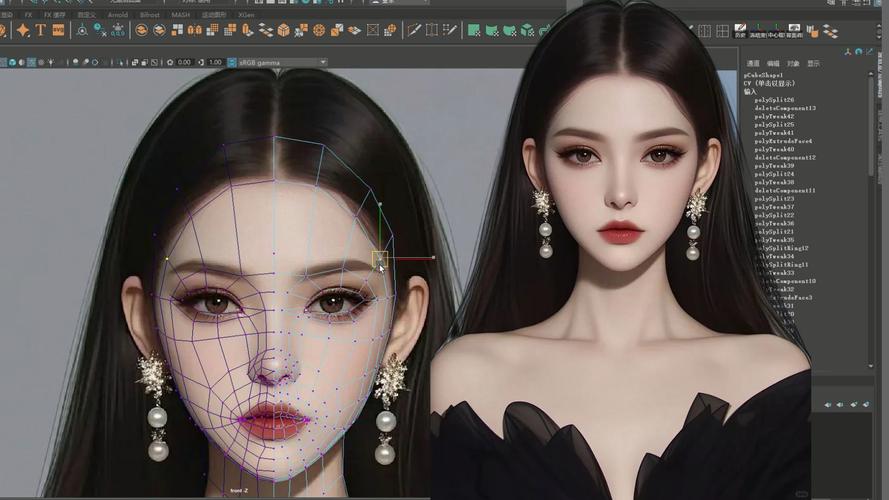889x500 pixels.
Task: Click the green cube shelf icon
Action: [528, 30]
